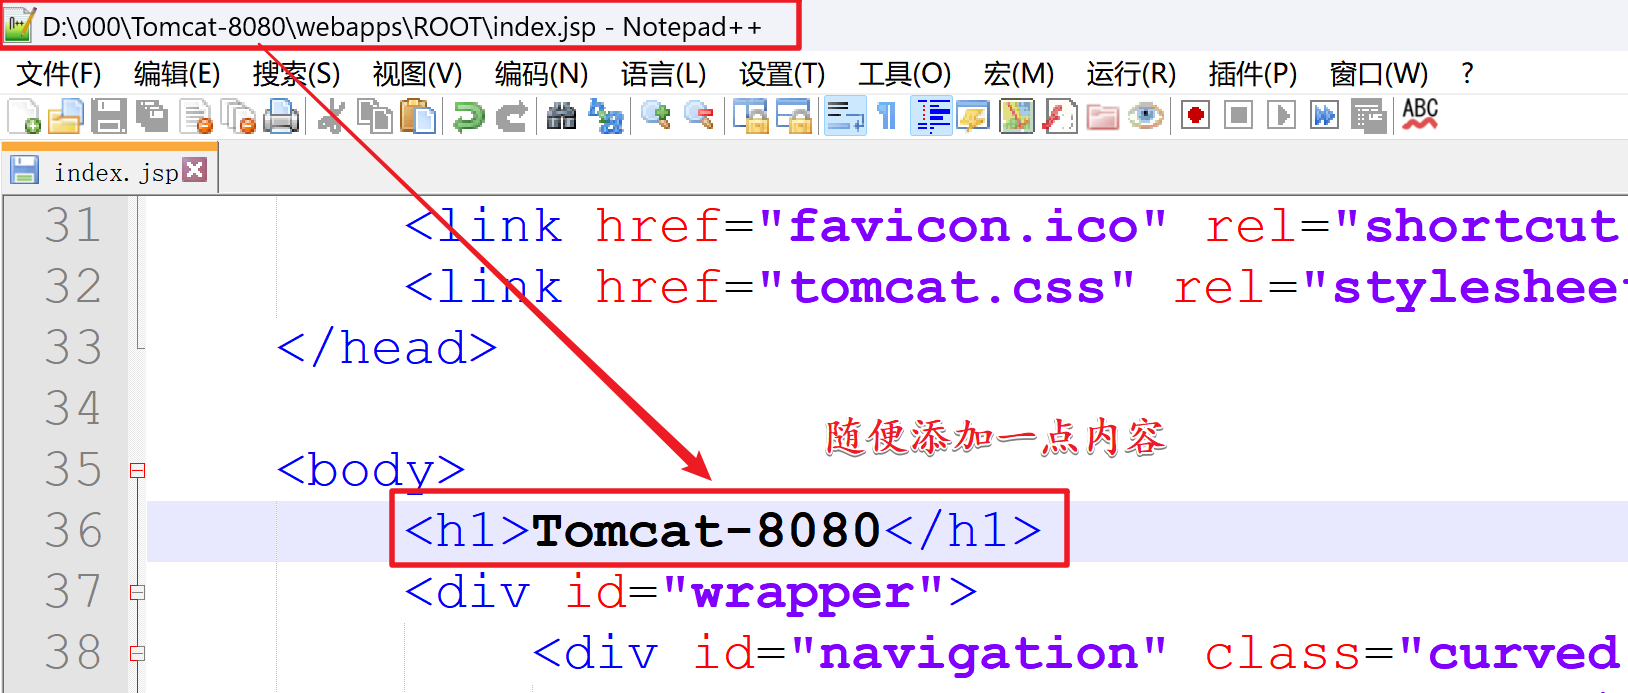Collapse the body tag fold at line 35
This screenshot has height=693, width=1628.
tap(138, 470)
